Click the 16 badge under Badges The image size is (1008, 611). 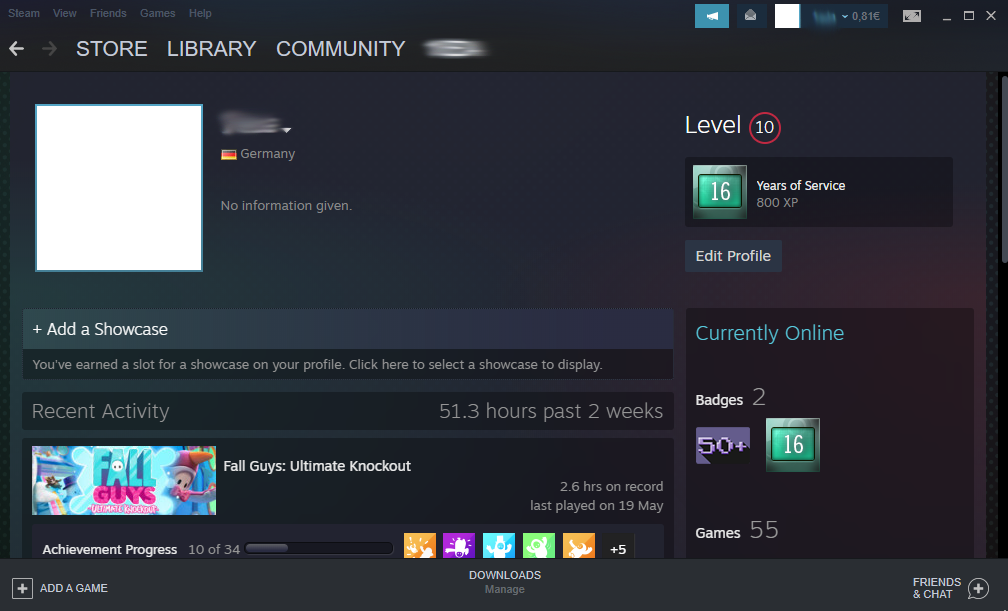pyautogui.click(x=793, y=444)
